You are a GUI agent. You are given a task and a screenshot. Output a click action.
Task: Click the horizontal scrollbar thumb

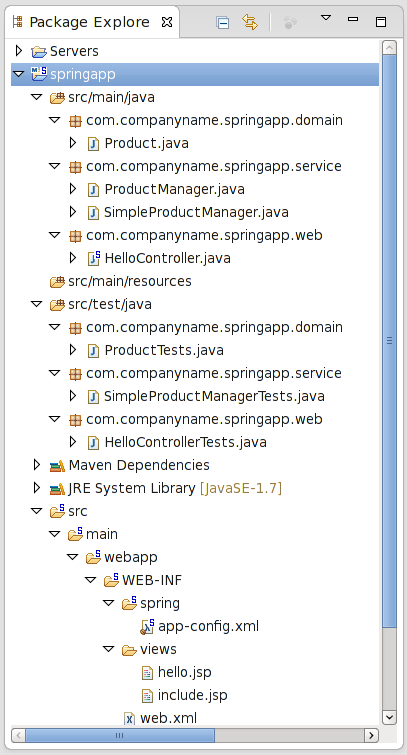pos(120,735)
